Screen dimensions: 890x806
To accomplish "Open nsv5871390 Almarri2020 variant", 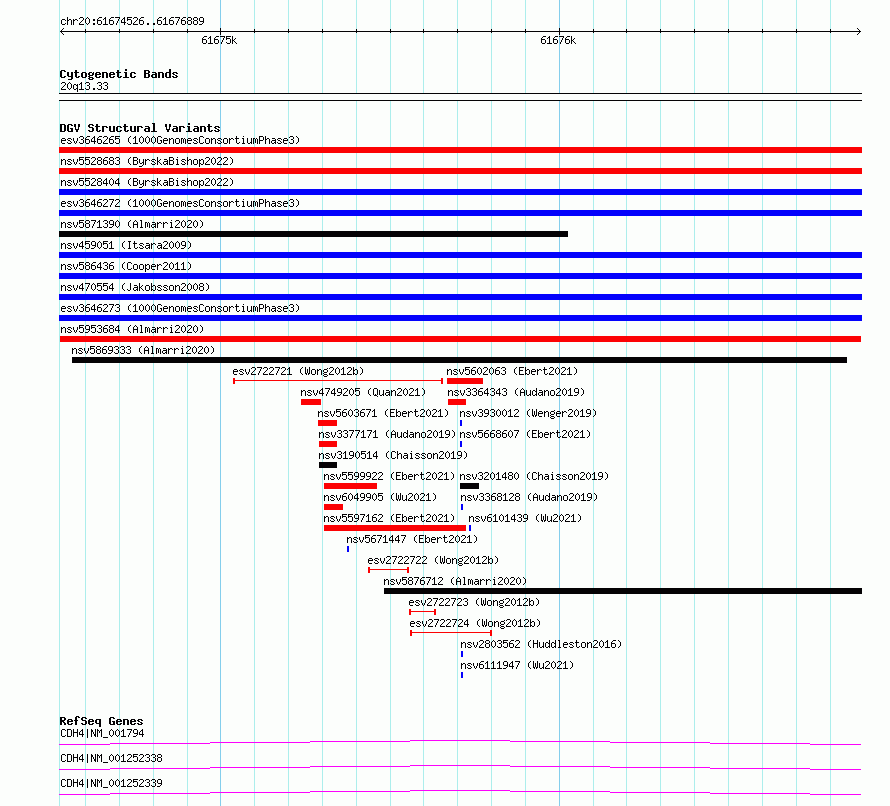I will (132, 224).
